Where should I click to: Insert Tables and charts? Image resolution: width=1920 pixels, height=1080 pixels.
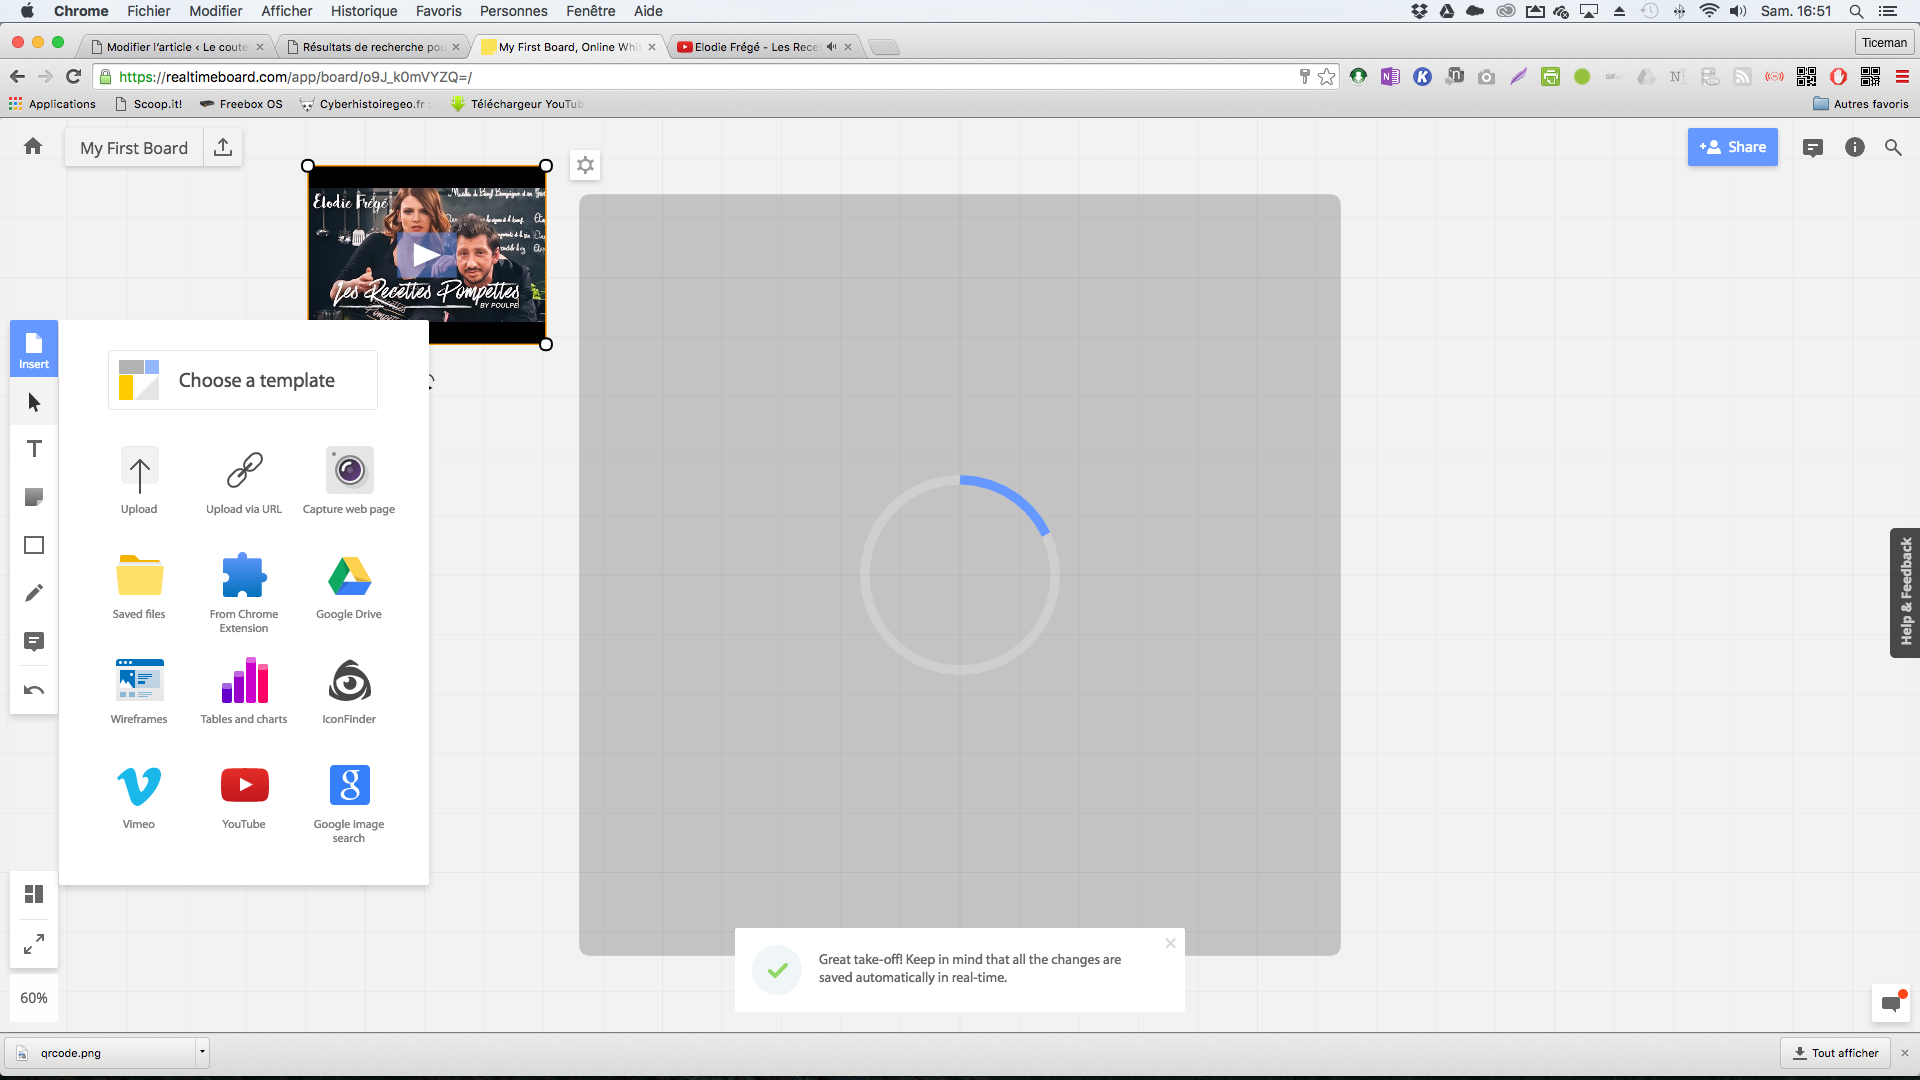[244, 691]
